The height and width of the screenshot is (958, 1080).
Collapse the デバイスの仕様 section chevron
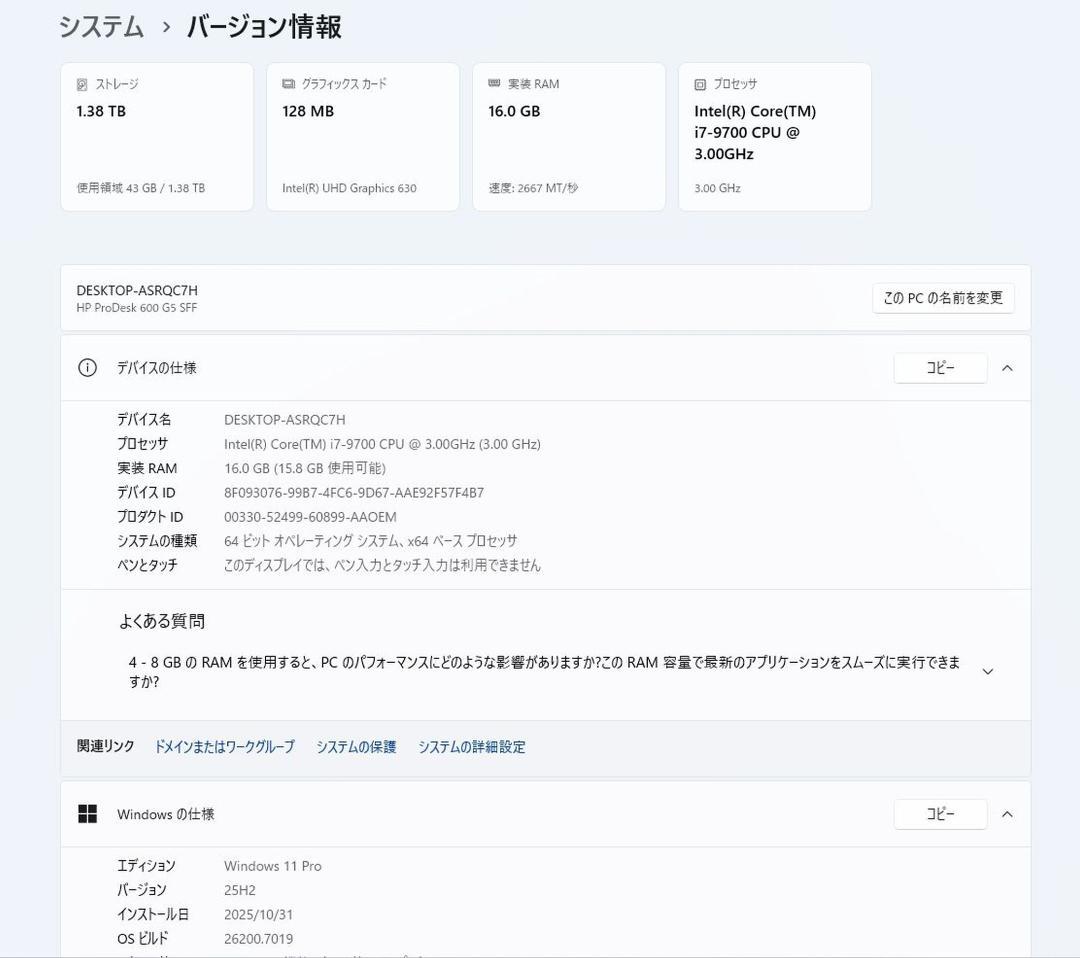tap(1007, 368)
